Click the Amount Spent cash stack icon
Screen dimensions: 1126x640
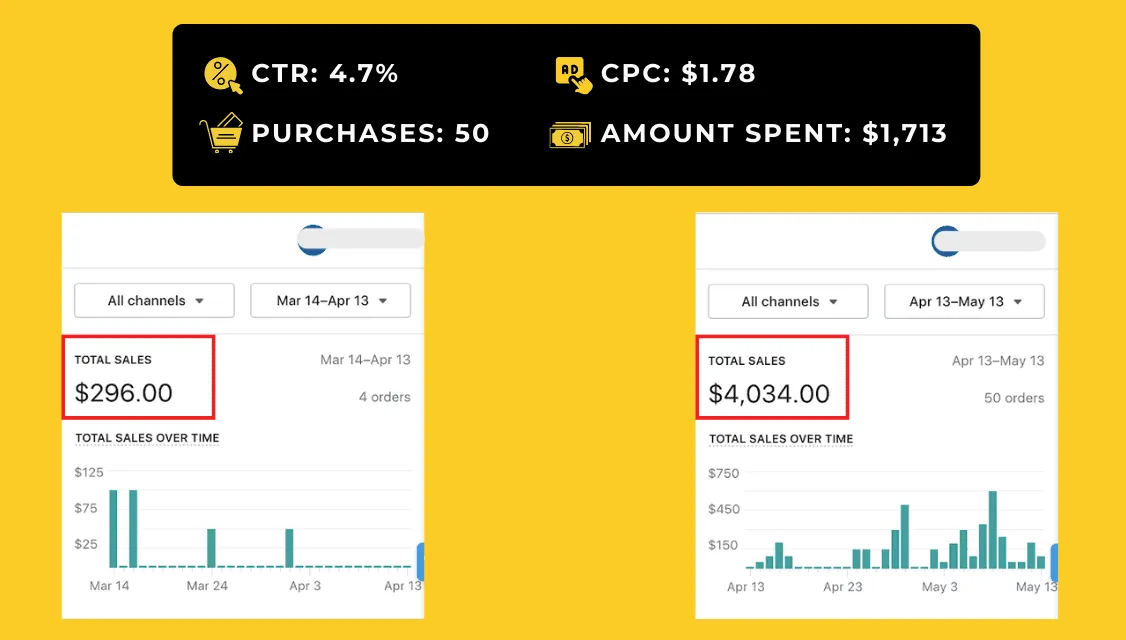tap(570, 135)
